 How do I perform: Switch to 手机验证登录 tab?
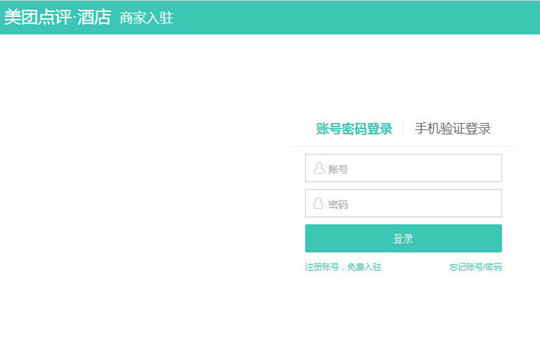point(453,128)
